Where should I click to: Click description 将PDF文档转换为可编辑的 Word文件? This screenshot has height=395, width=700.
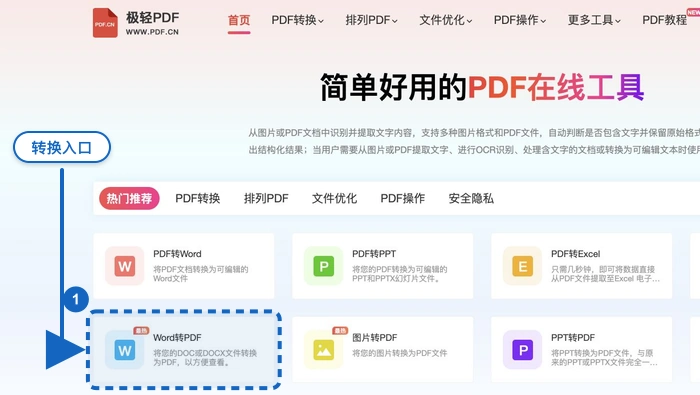200,274
